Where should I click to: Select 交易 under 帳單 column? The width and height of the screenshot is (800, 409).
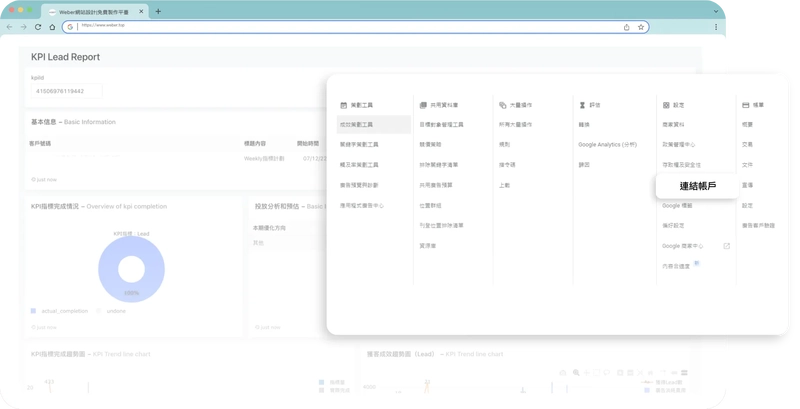point(747,144)
